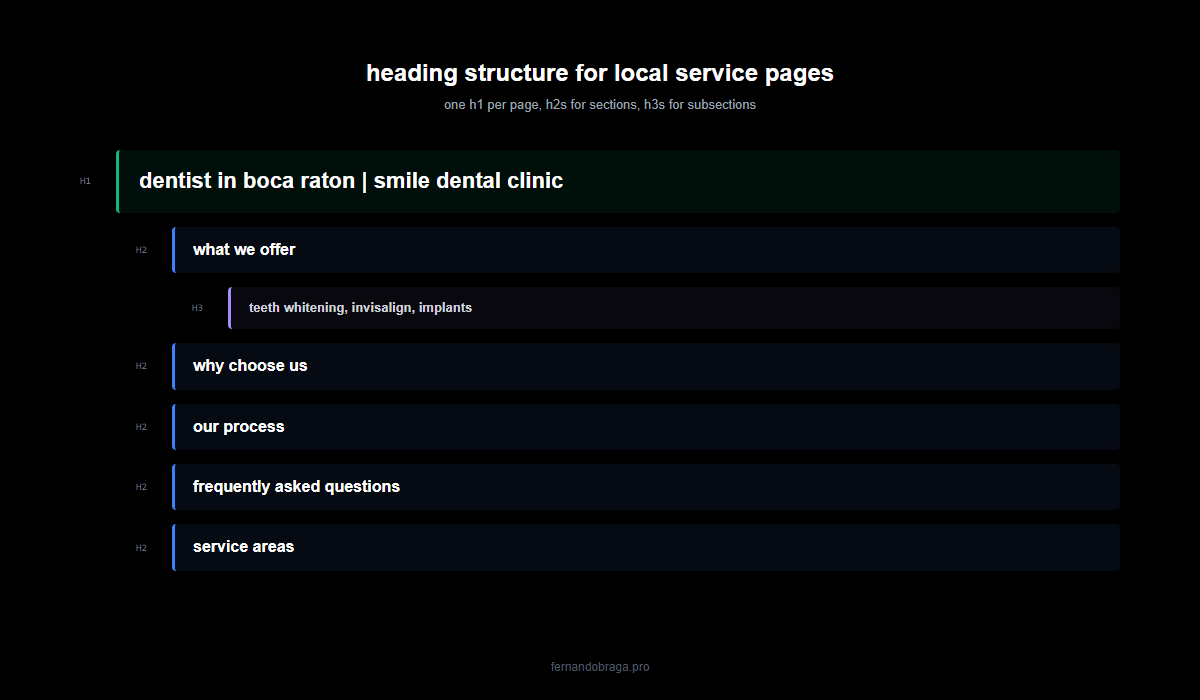The image size is (1200, 700).
Task: Click the H2 label beside 'frequently asked questions'
Action: [141, 487]
